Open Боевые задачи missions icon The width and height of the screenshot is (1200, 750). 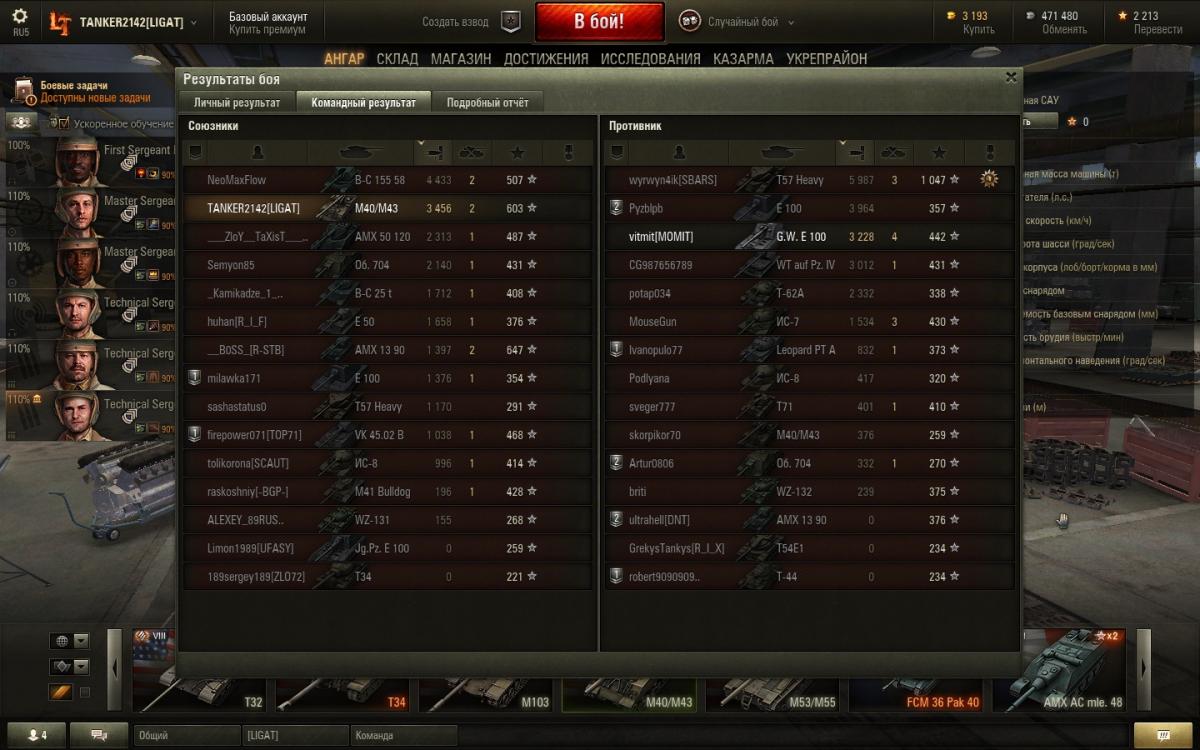point(23,92)
